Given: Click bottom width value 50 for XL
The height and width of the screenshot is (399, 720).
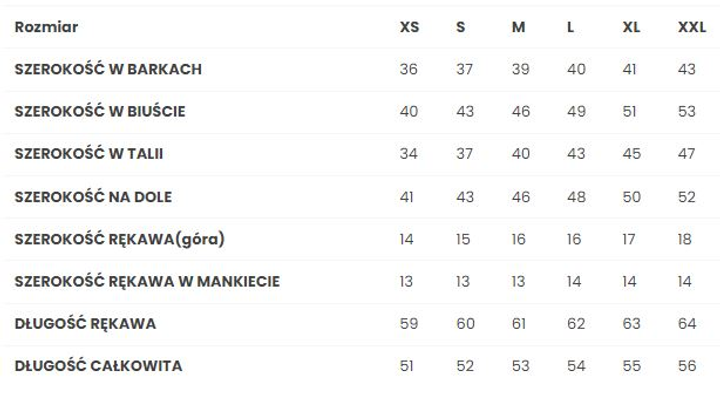Looking at the screenshot, I should click(x=631, y=197).
